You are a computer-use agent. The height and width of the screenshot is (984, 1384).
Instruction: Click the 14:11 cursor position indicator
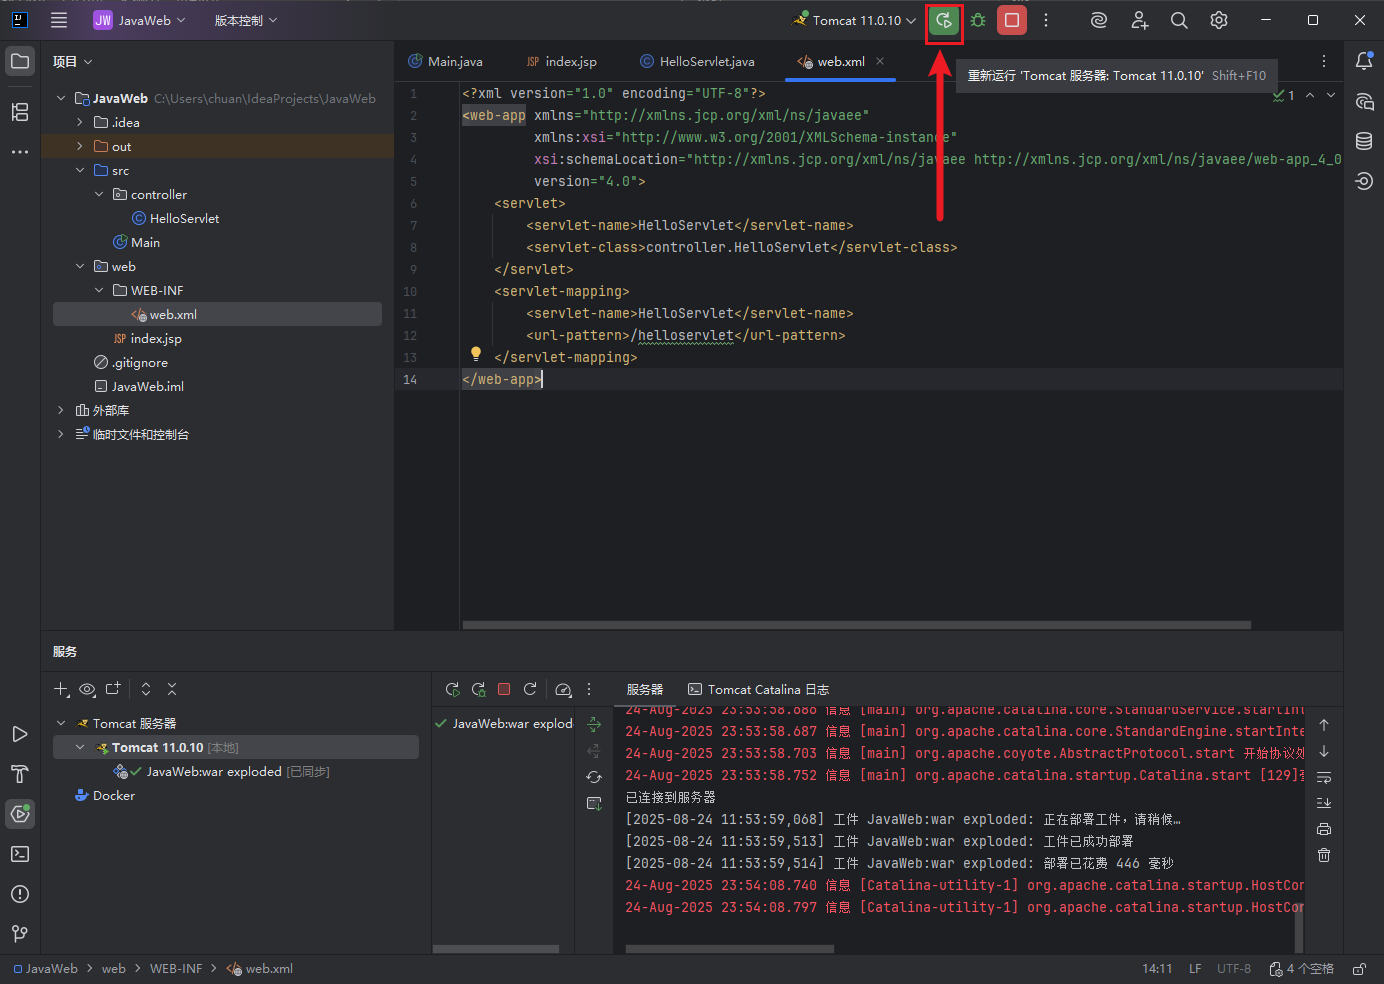pos(1157,969)
